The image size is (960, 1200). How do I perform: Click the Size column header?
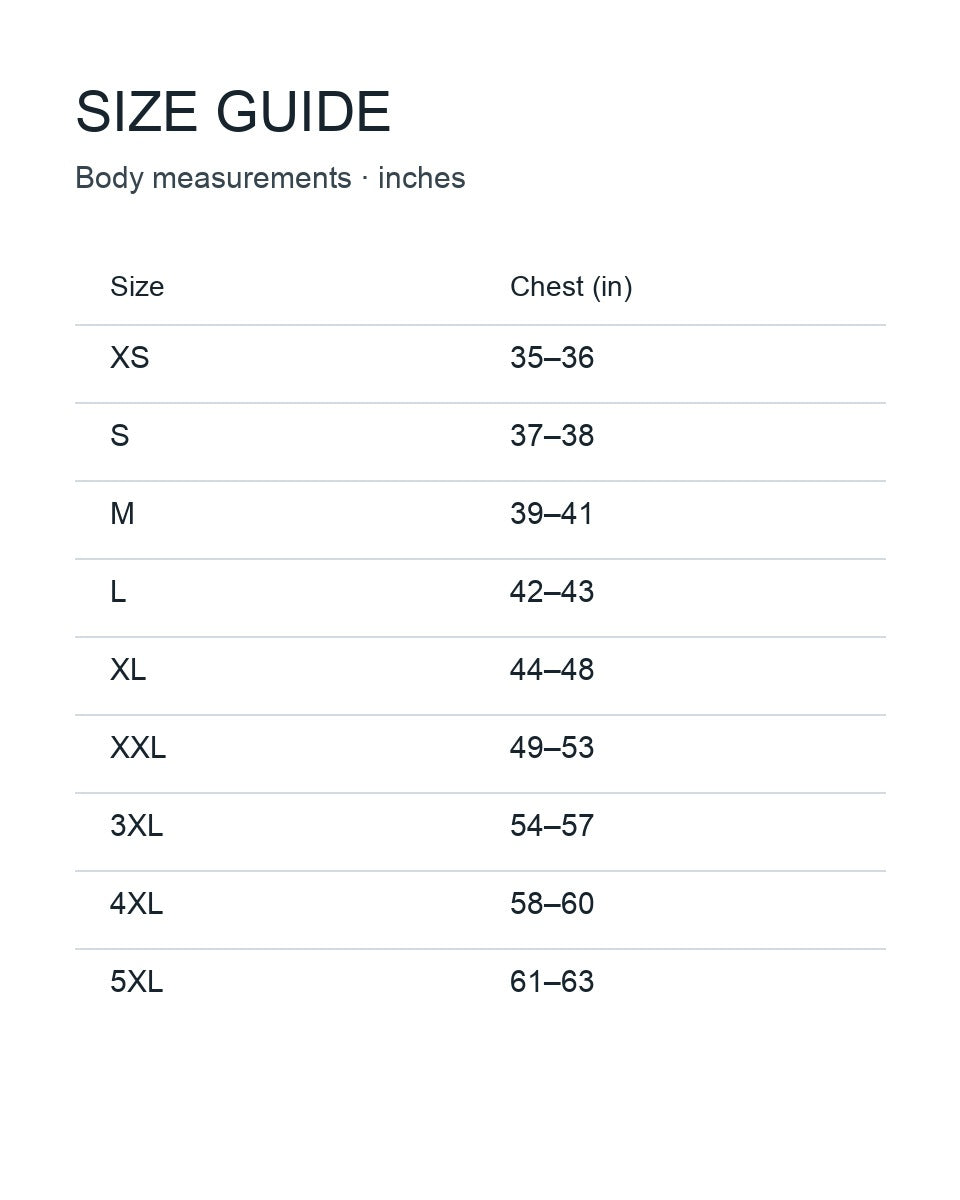(137, 287)
